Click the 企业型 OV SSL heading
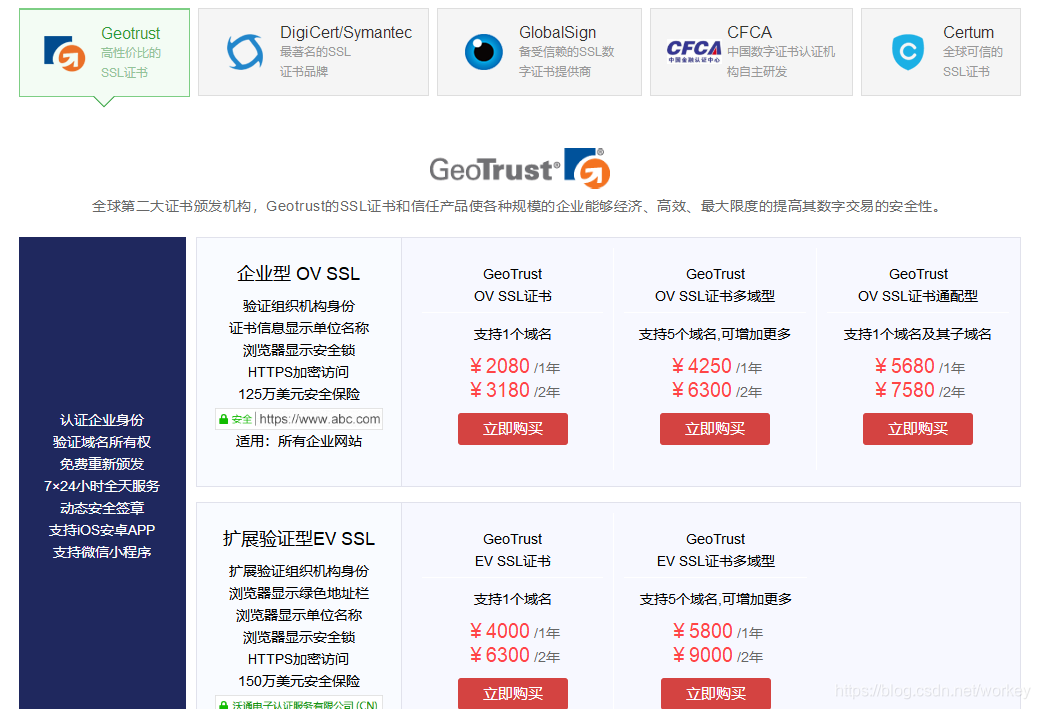1040x709 pixels. coord(298,274)
